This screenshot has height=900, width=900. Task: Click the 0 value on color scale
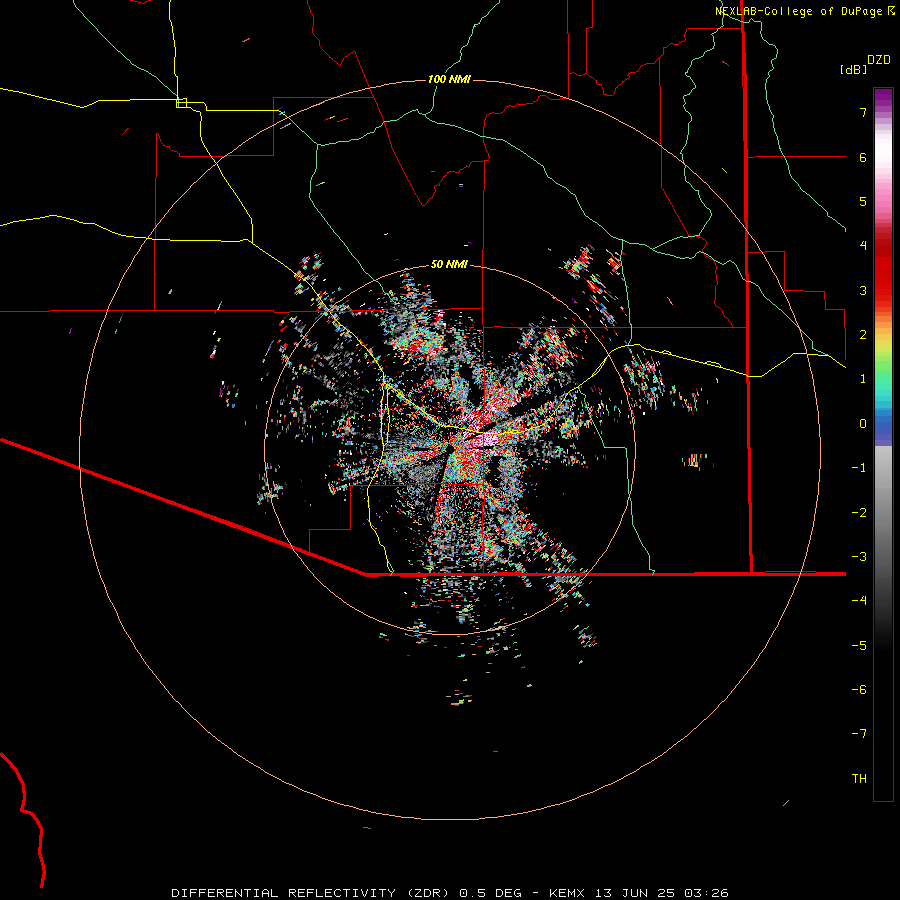863,424
